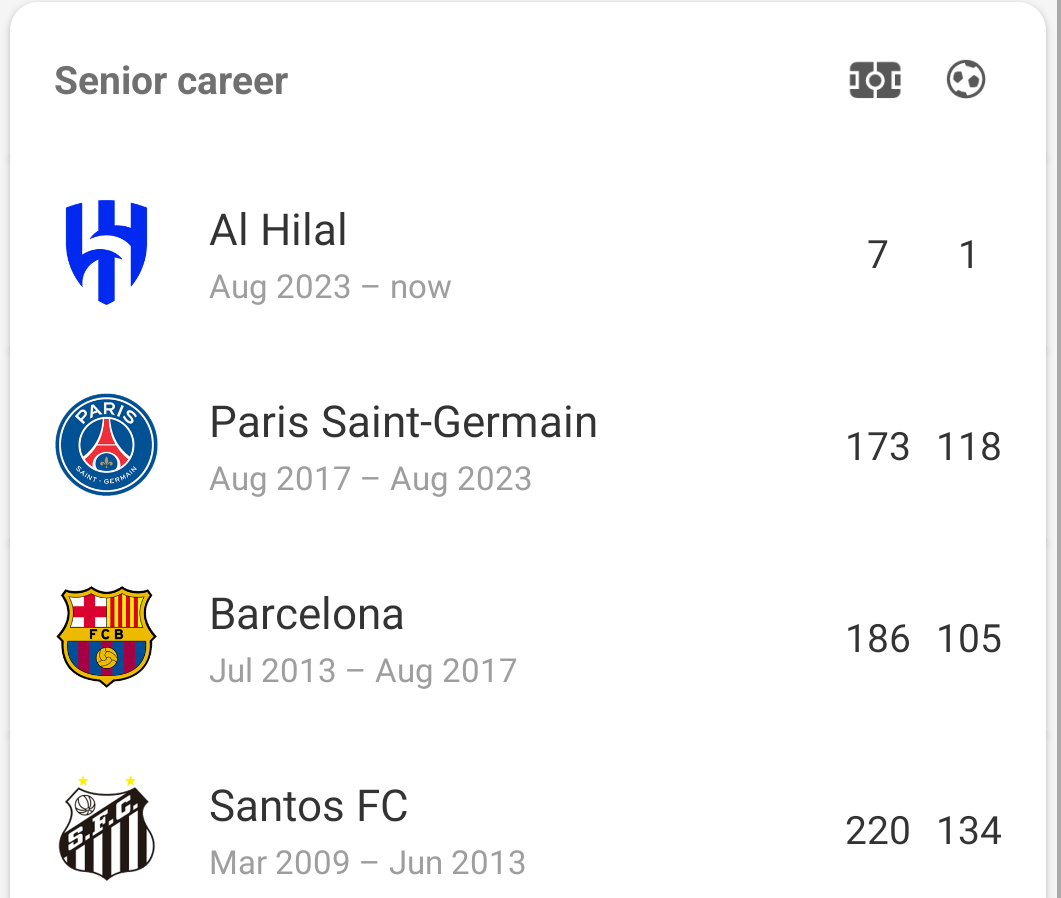The width and height of the screenshot is (1061, 898).
Task: Click the 186 appearances value for Barcelona
Action: point(878,639)
